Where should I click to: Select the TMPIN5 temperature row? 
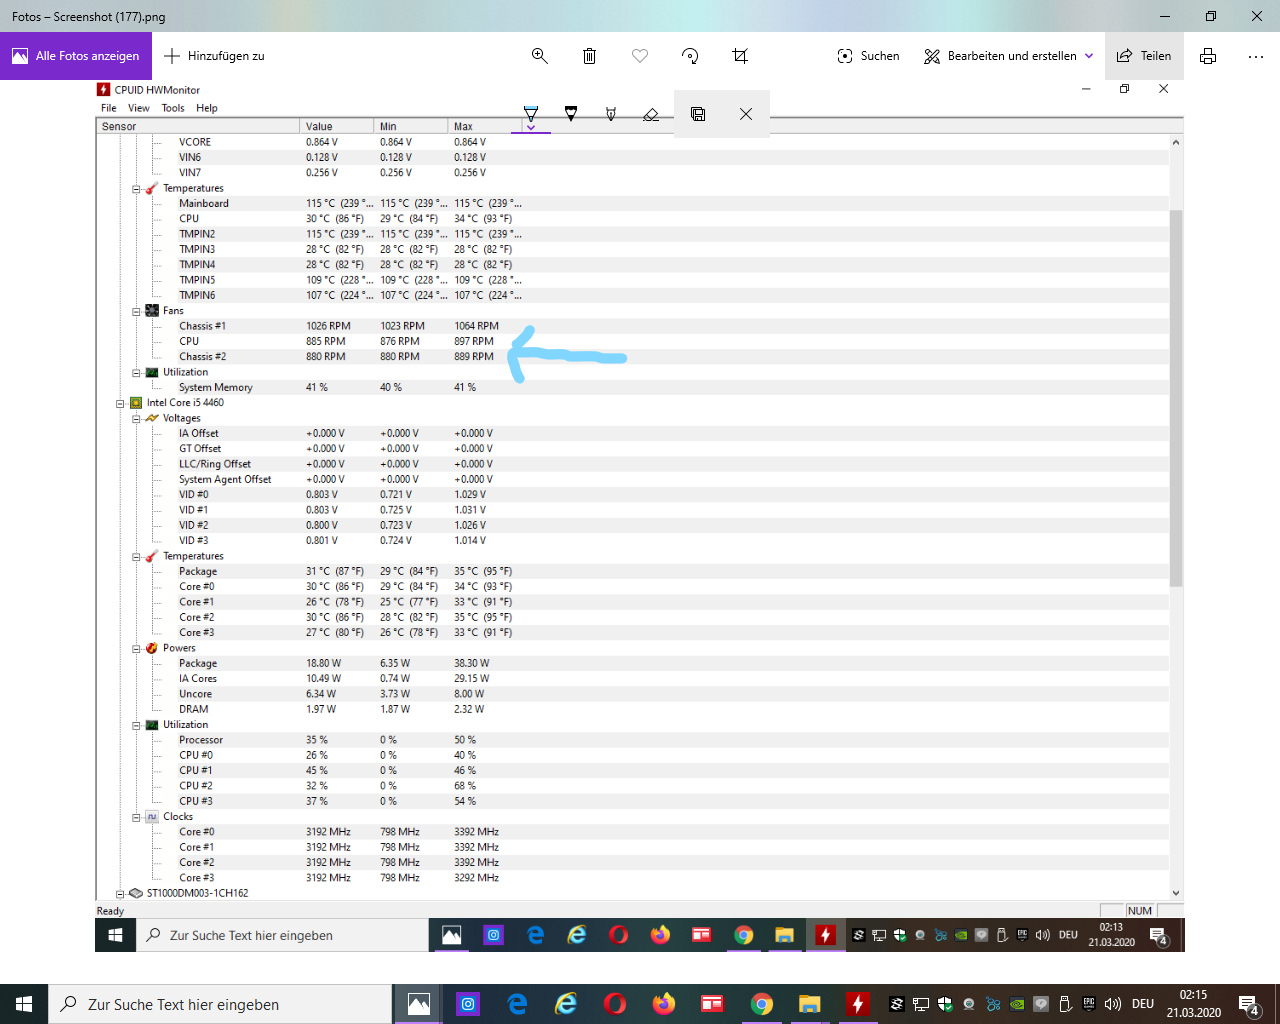[x=633, y=280]
